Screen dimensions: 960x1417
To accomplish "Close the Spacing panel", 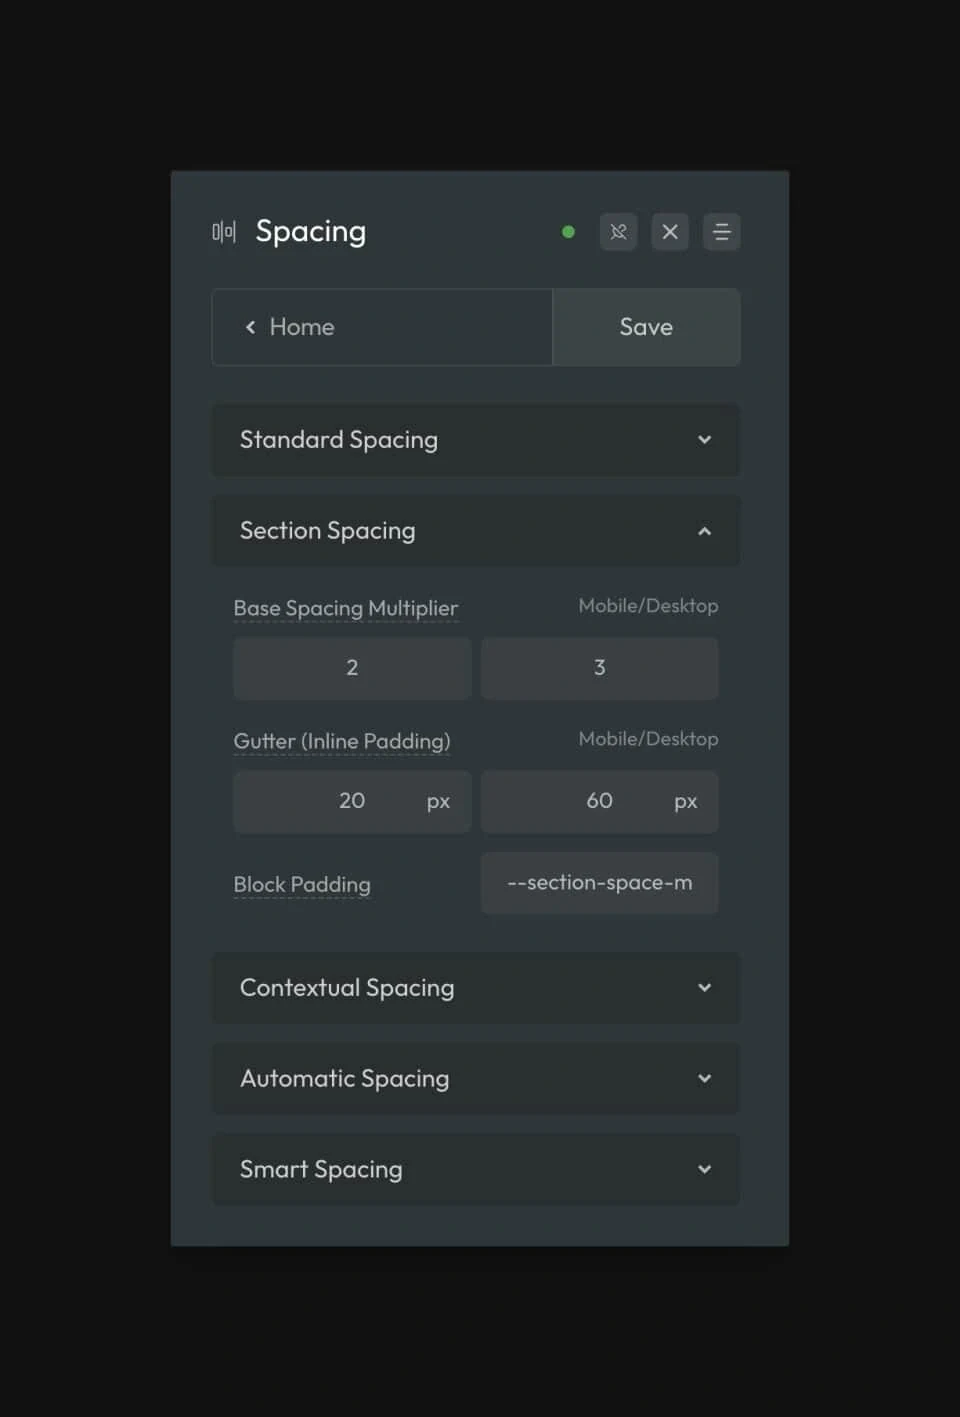I will tap(670, 231).
